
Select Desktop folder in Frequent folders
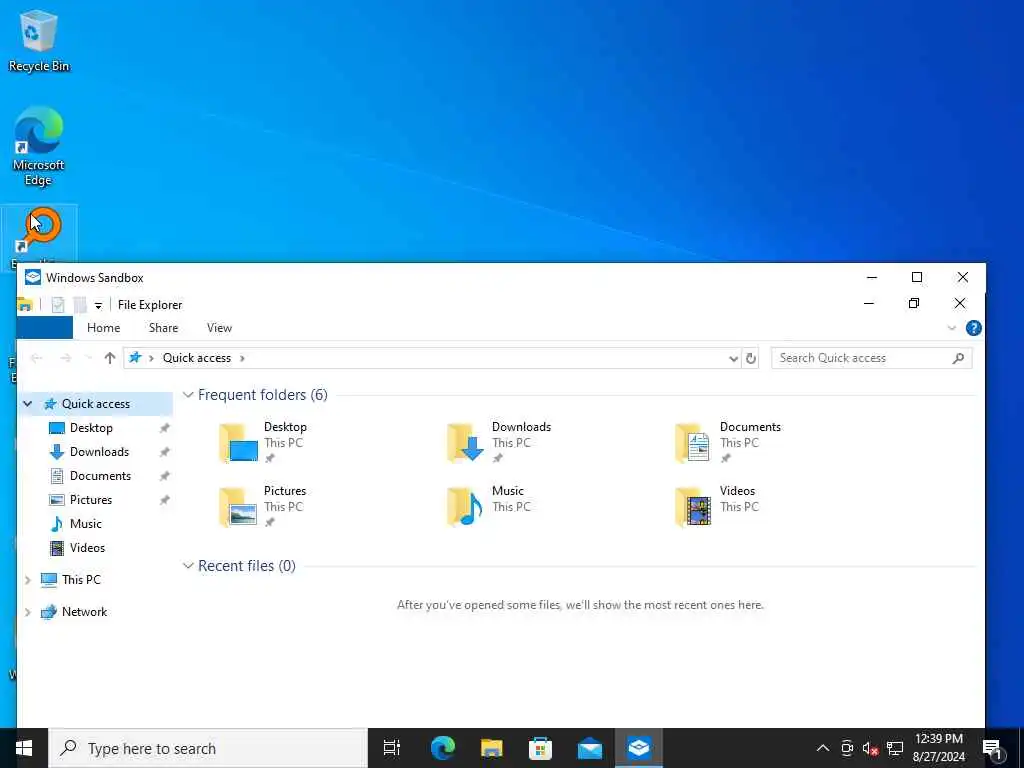point(263,443)
